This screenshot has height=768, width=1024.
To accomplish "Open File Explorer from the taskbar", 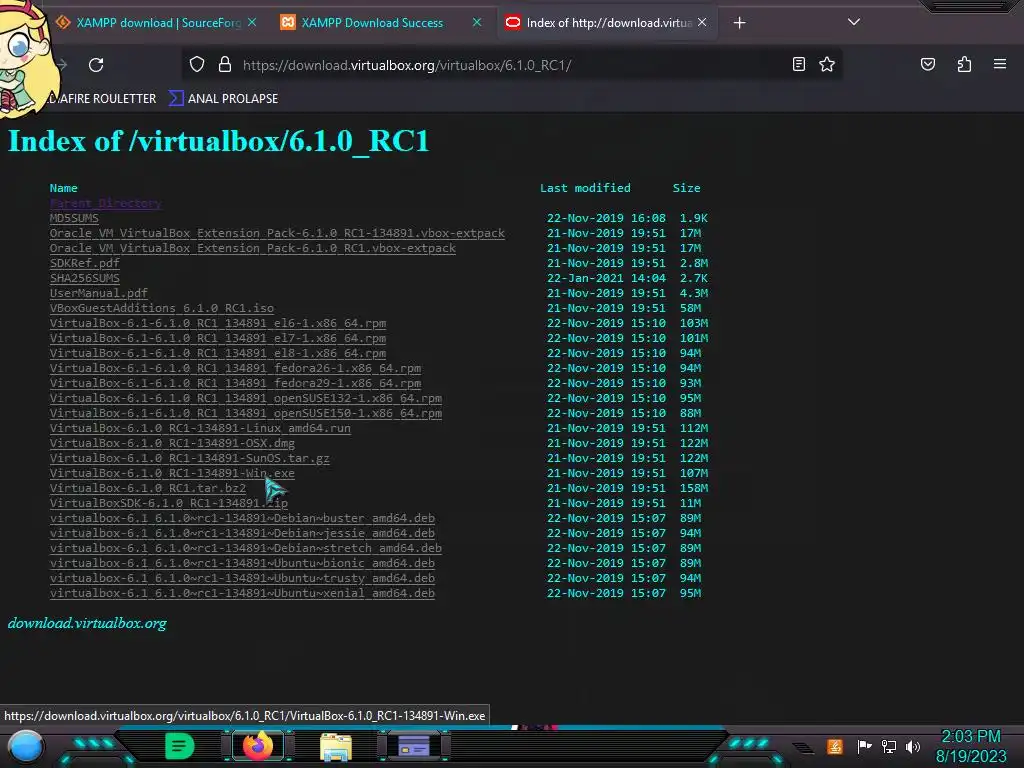I will click(336, 746).
